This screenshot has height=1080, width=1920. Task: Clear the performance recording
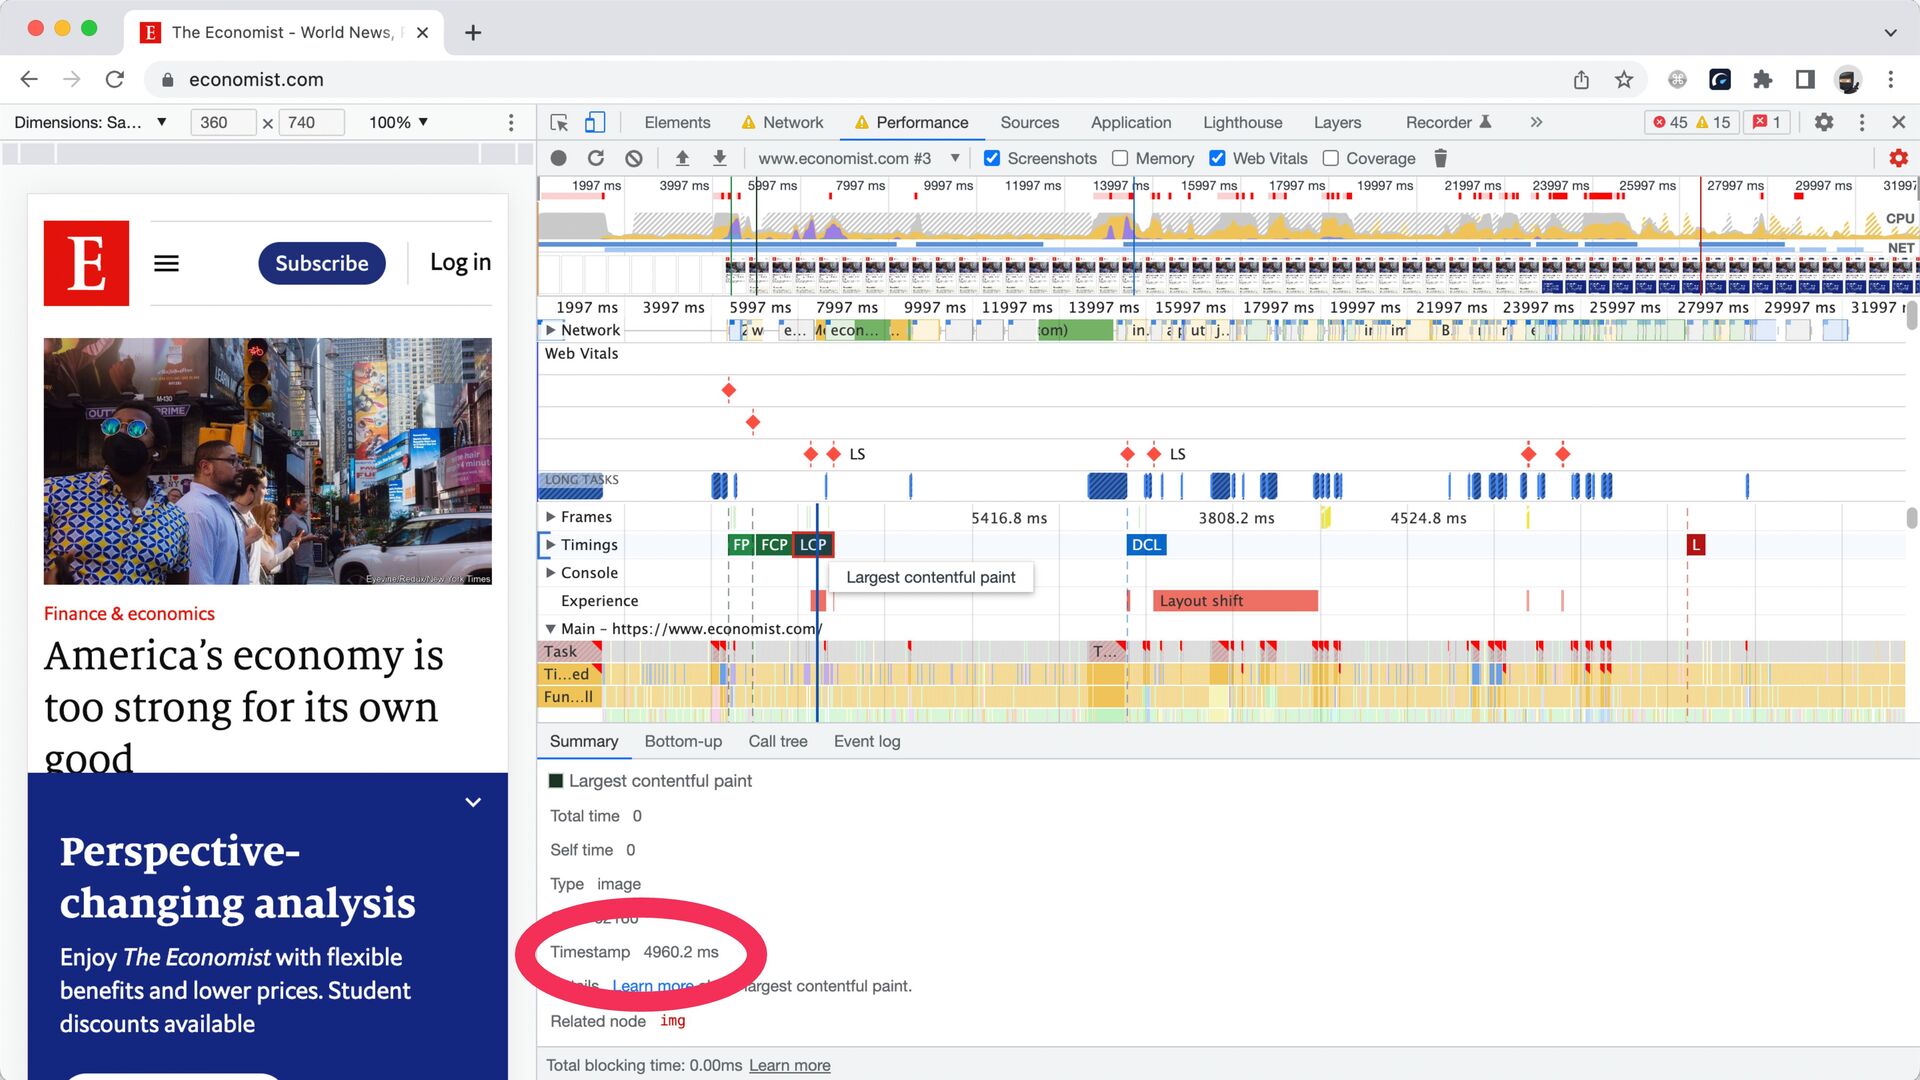(x=634, y=158)
